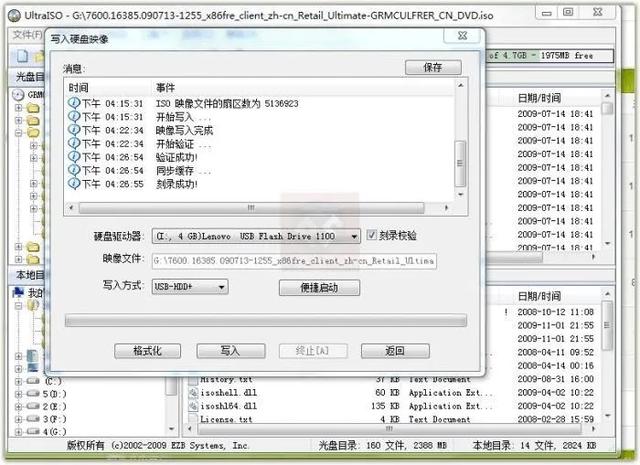
Task: Click the 光盘目录 160 文件 status text
Action: pos(382,445)
